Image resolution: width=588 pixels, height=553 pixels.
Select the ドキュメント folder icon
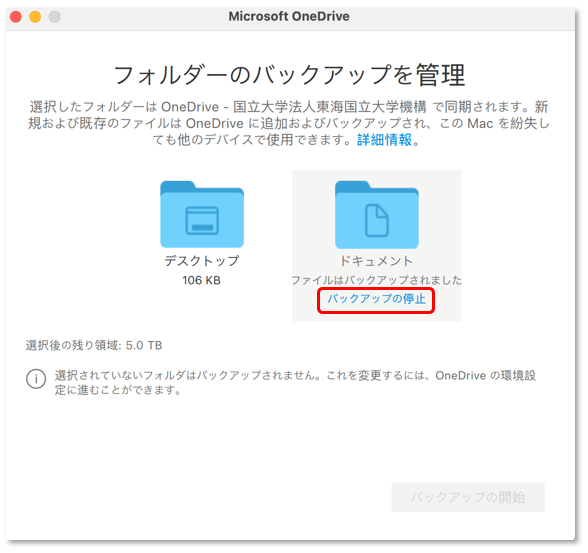click(376, 214)
